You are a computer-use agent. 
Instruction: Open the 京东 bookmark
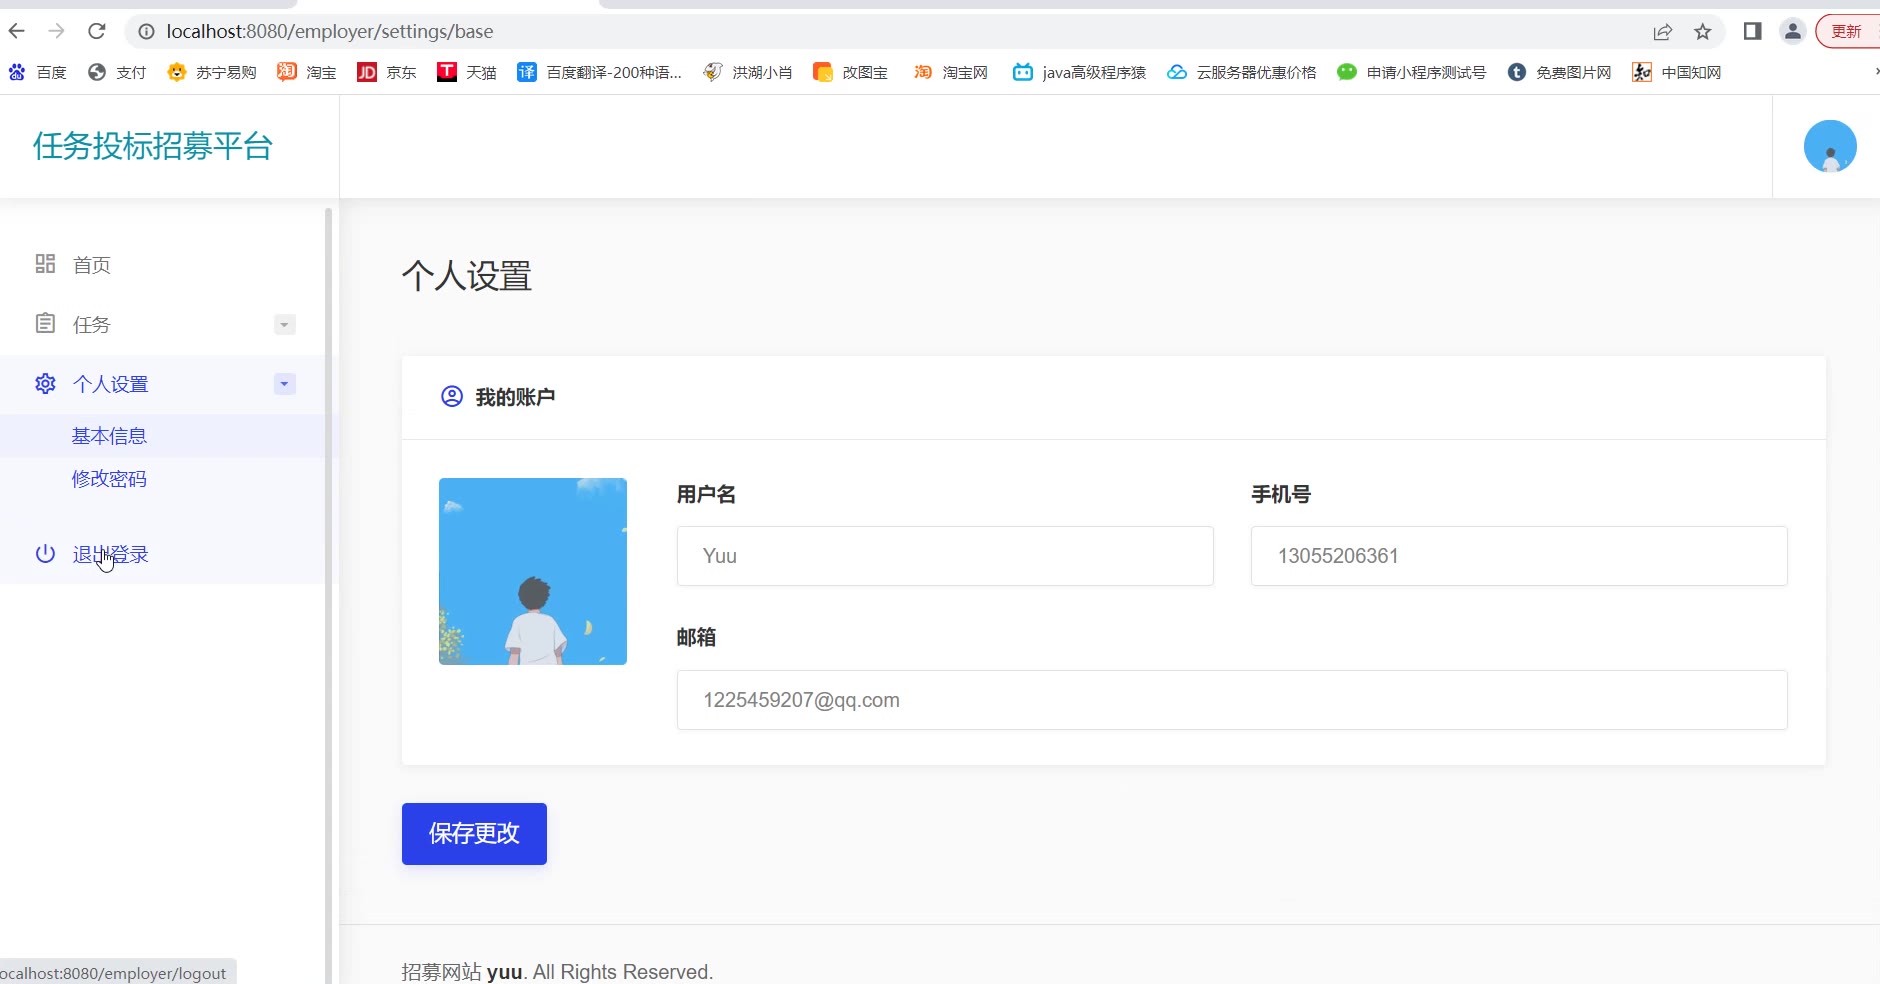387,72
